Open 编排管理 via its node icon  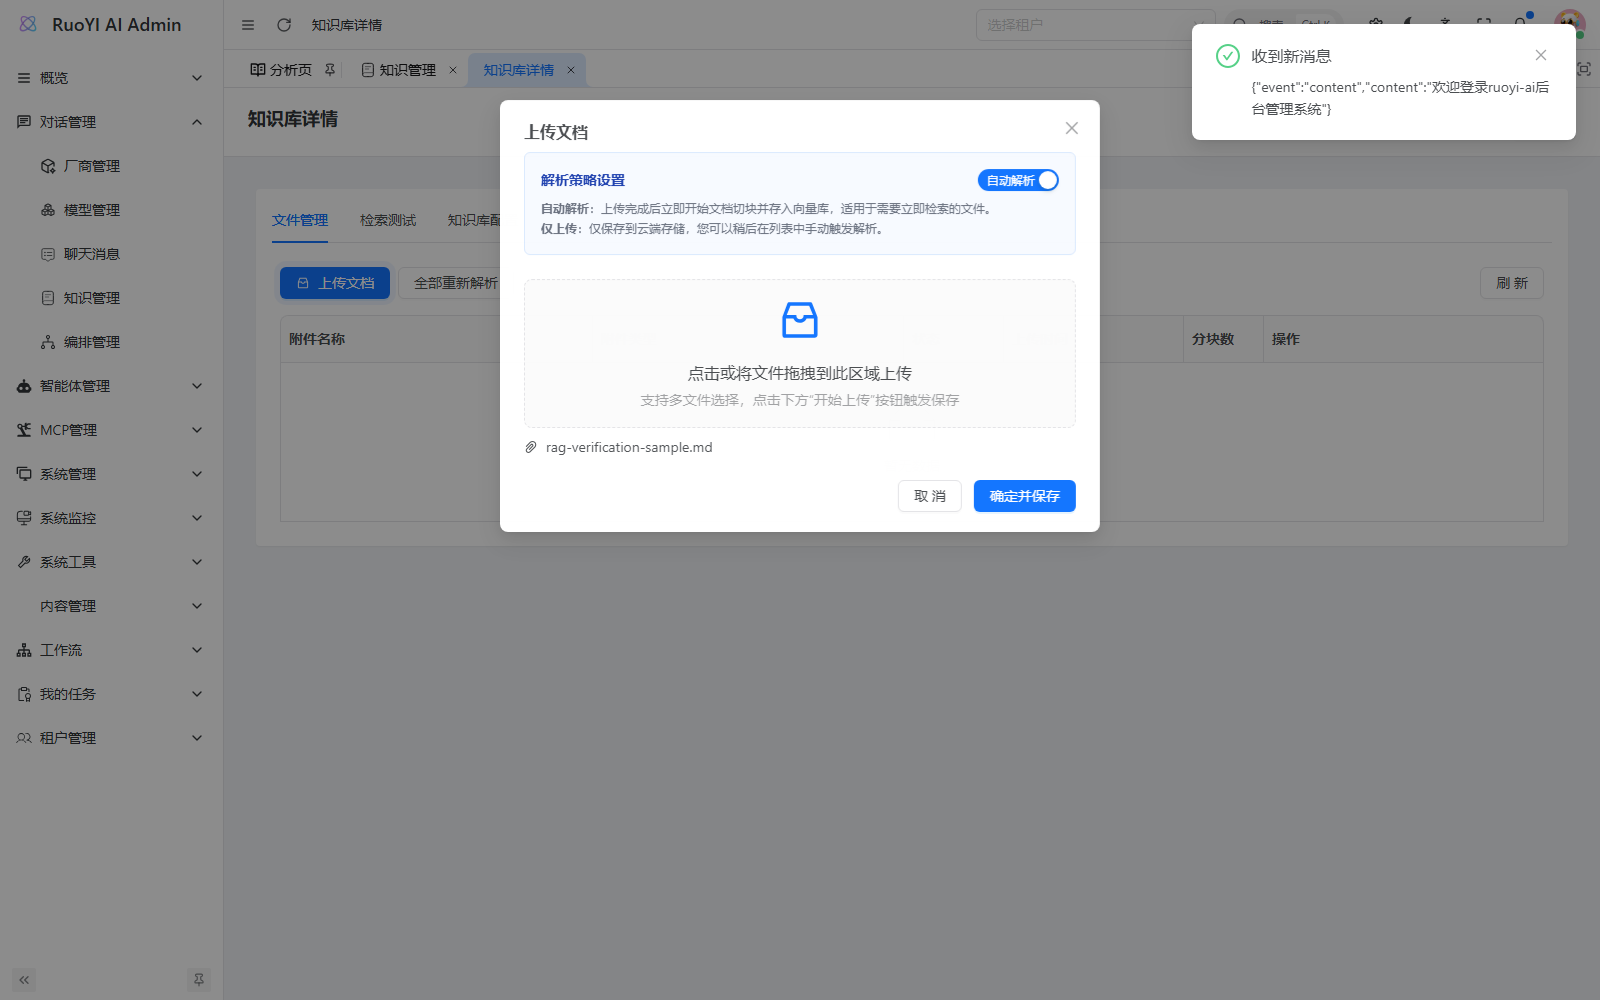[x=48, y=342]
